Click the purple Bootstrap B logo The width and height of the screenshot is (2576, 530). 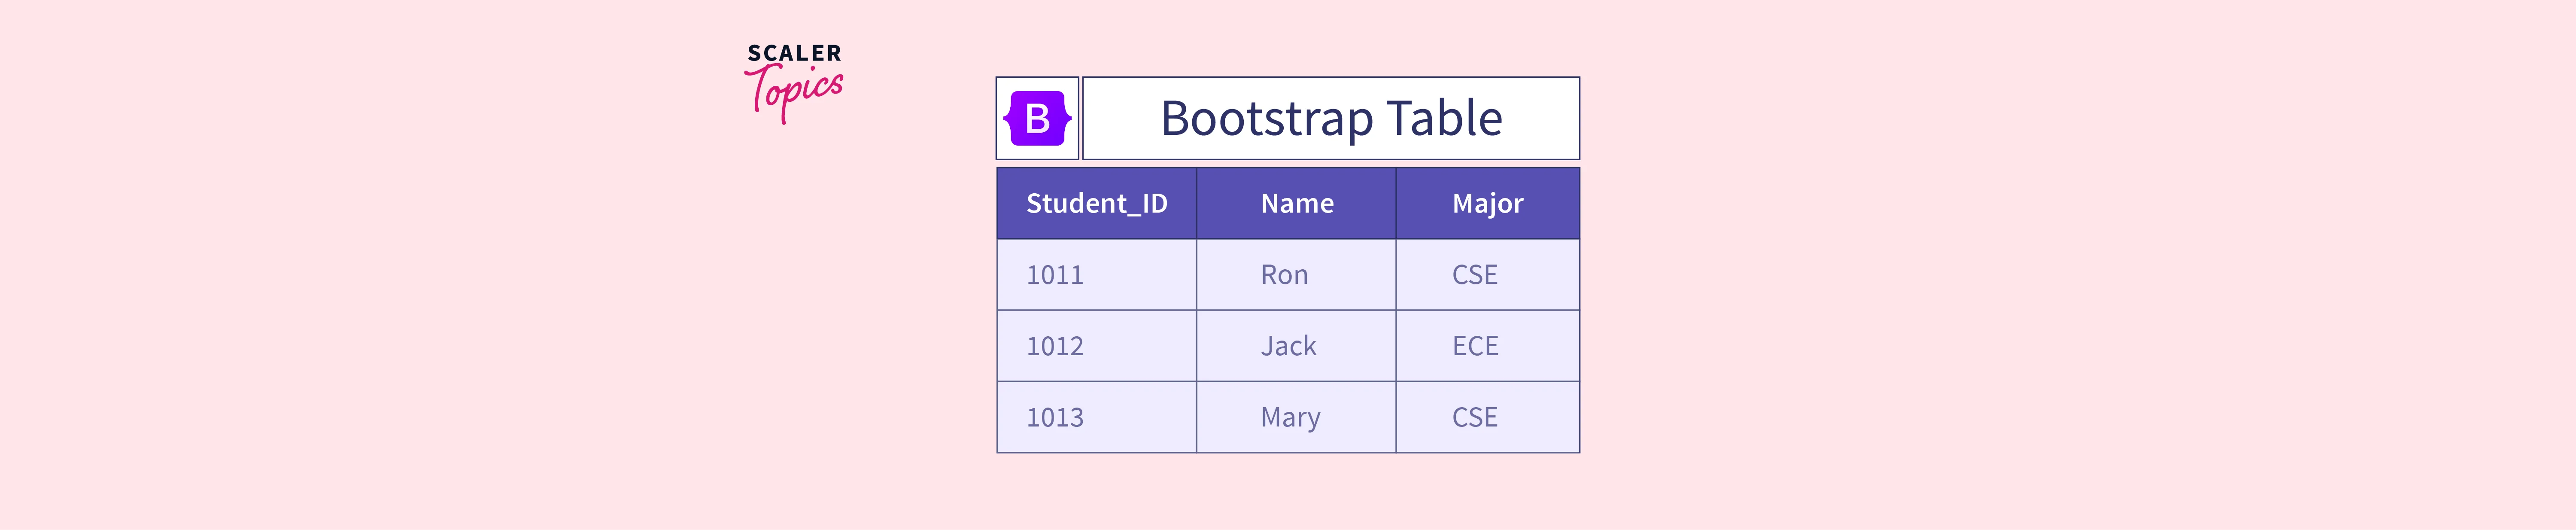[x=1037, y=118]
